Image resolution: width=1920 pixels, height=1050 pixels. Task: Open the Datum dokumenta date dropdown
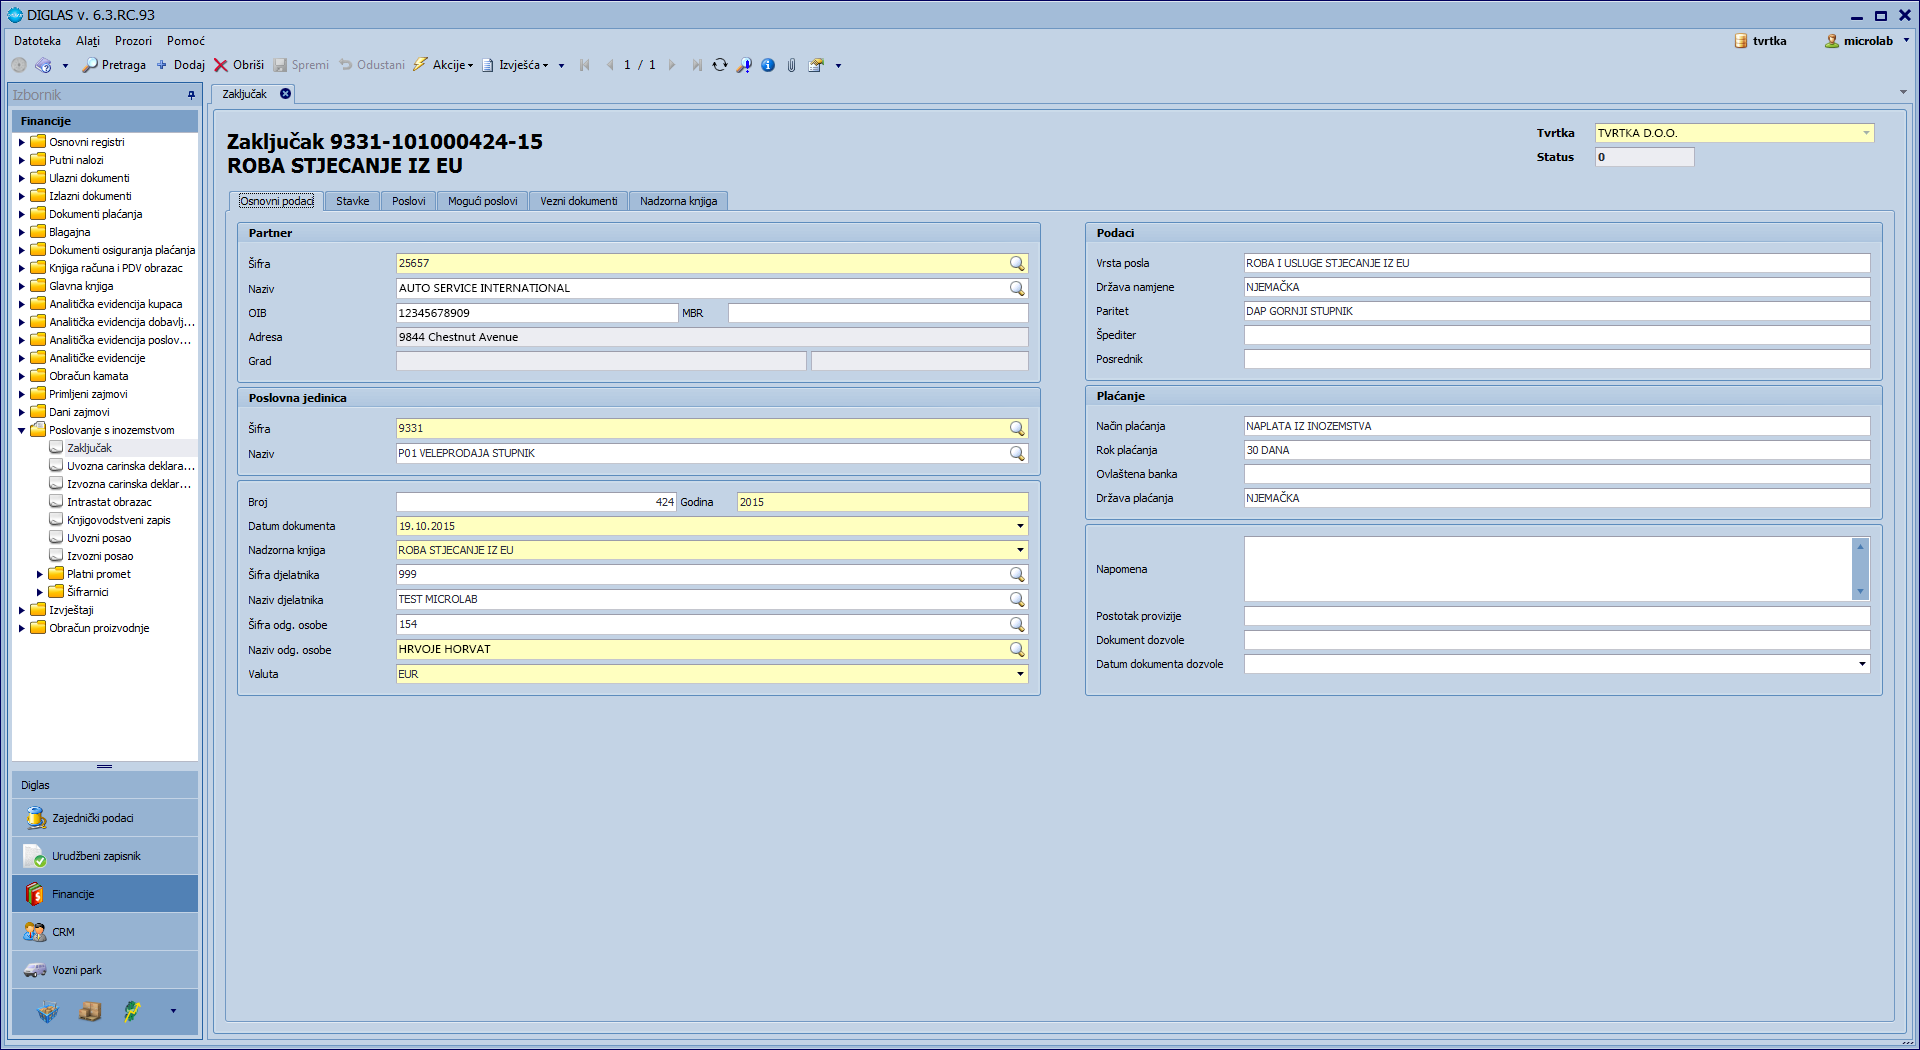click(x=1020, y=526)
